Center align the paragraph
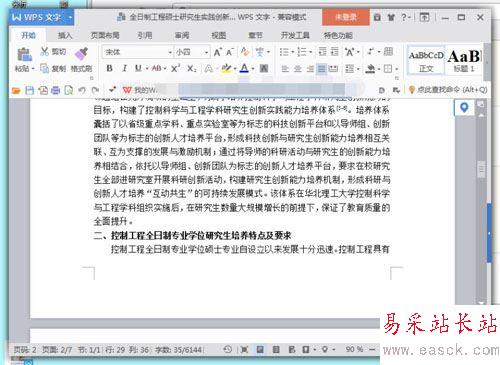This screenshot has height=365, width=500. pyautogui.click(x=297, y=69)
